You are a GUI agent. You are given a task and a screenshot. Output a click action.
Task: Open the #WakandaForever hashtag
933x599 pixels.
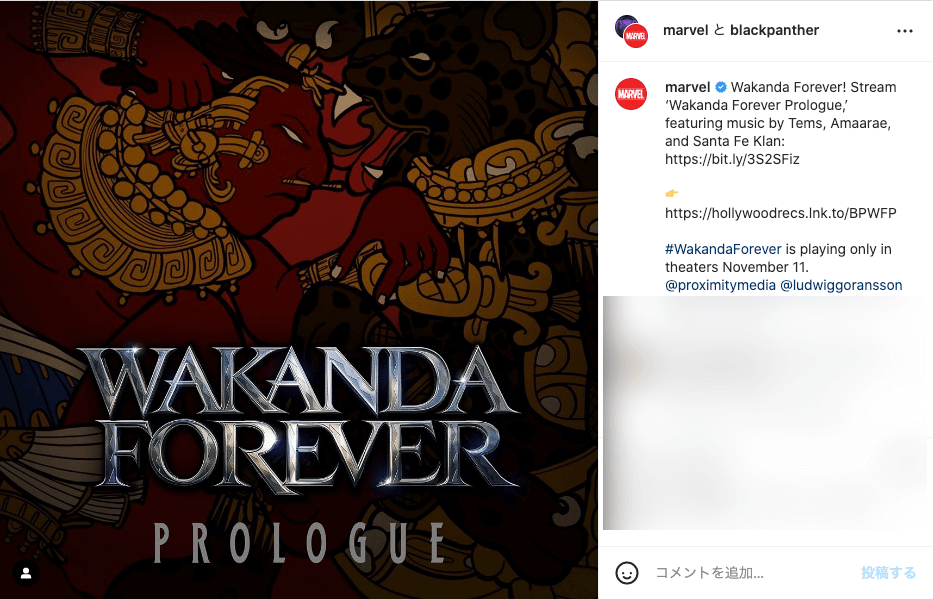pos(723,249)
